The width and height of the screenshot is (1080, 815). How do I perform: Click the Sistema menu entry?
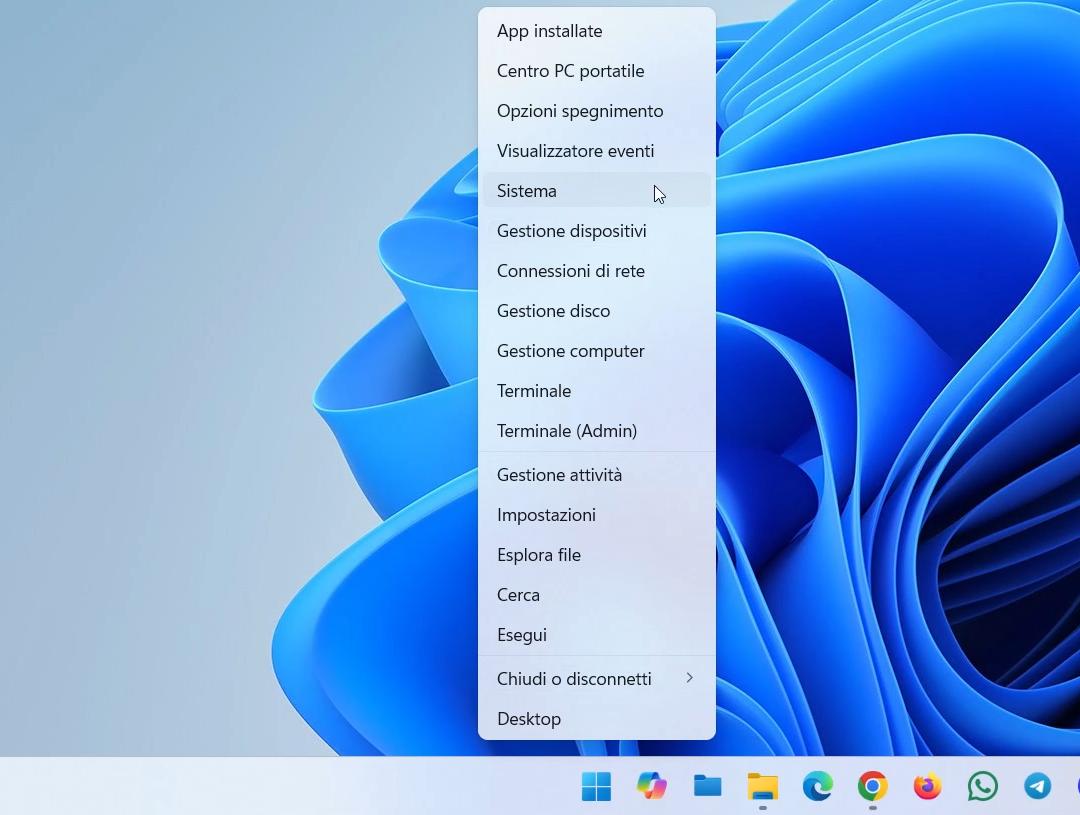[527, 191]
